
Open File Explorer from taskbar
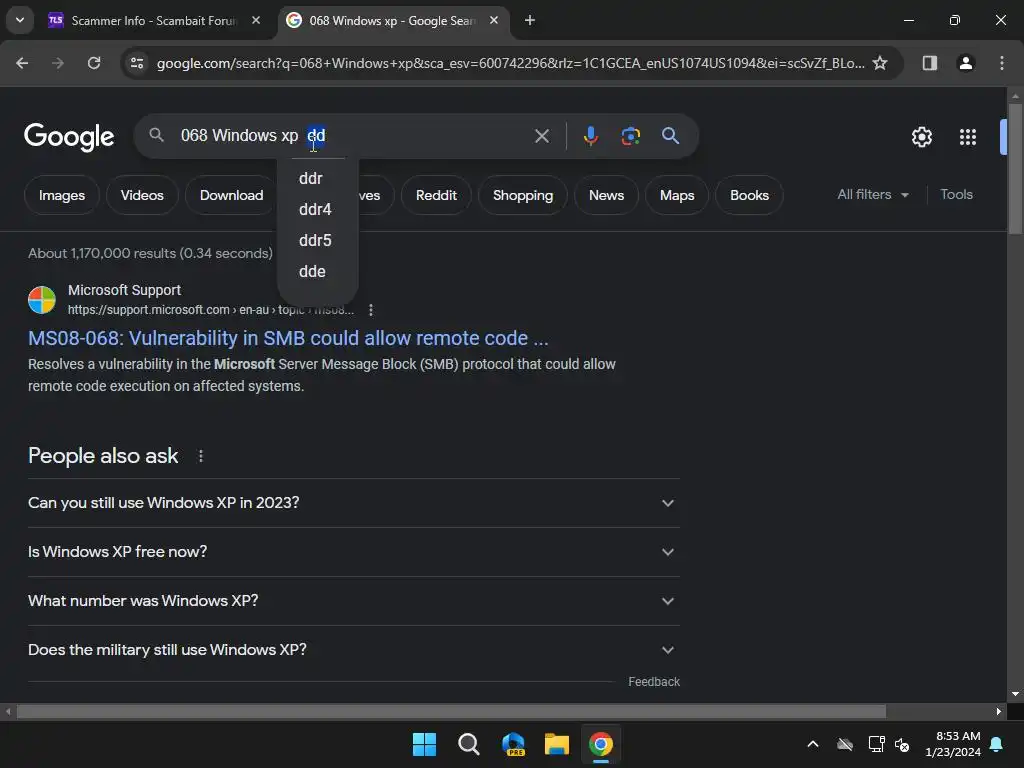(557, 744)
